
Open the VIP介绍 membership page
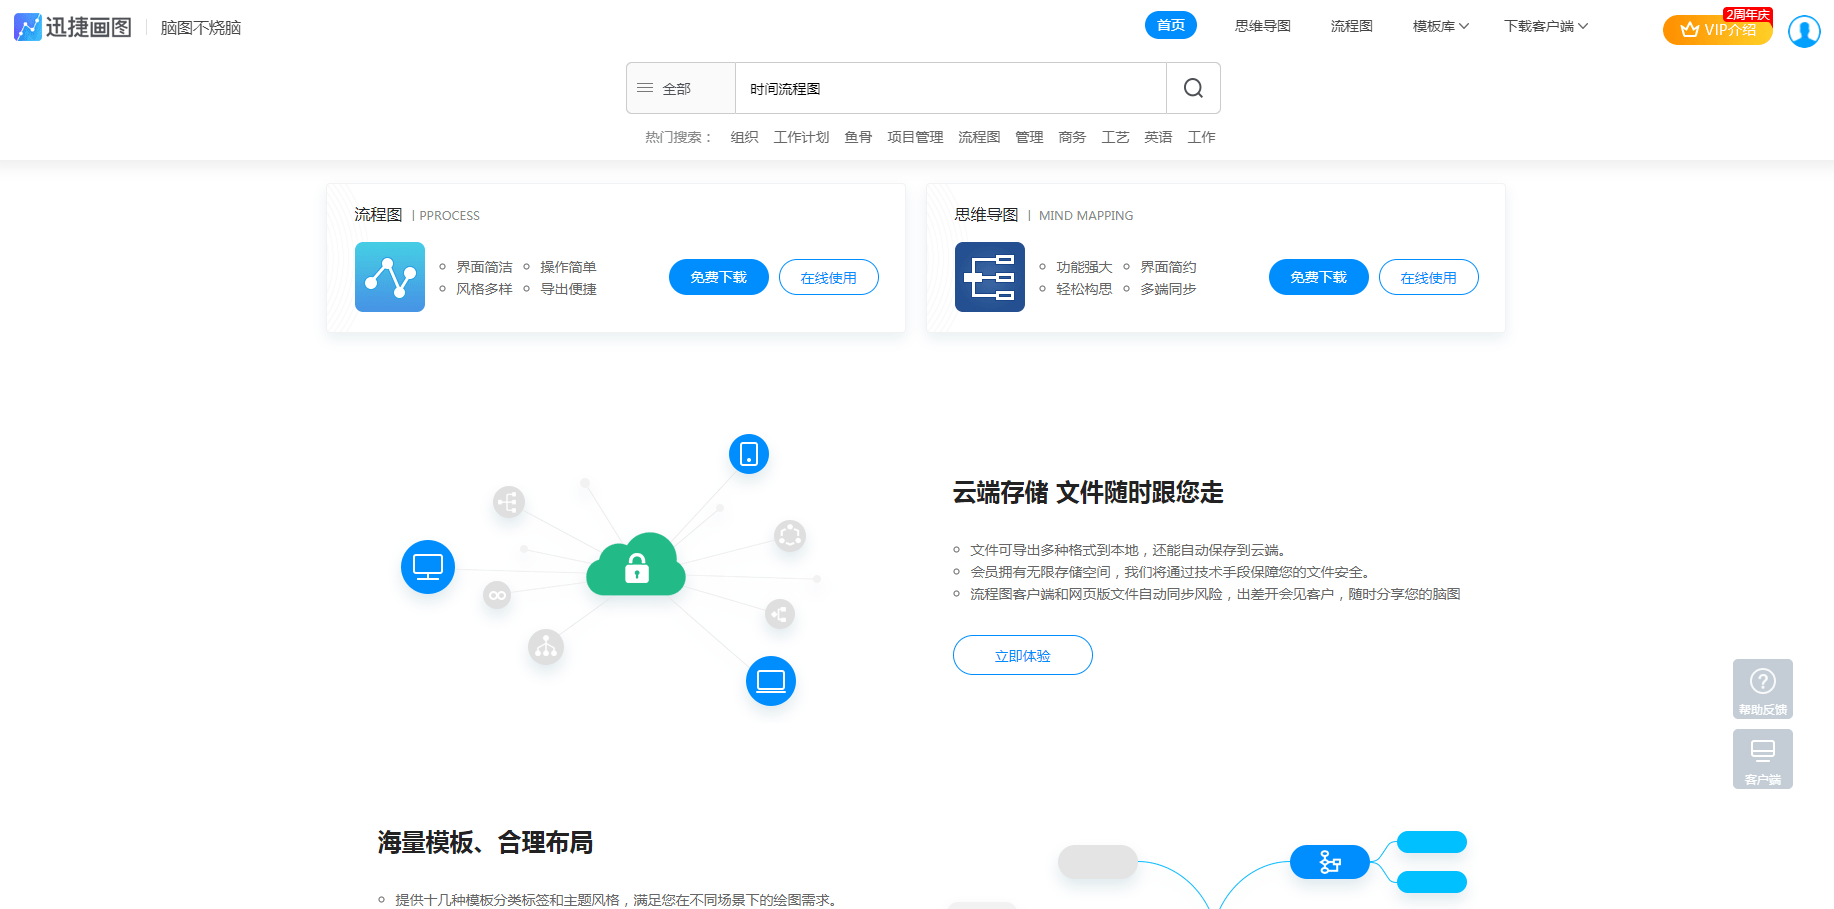pyautogui.click(x=1717, y=30)
